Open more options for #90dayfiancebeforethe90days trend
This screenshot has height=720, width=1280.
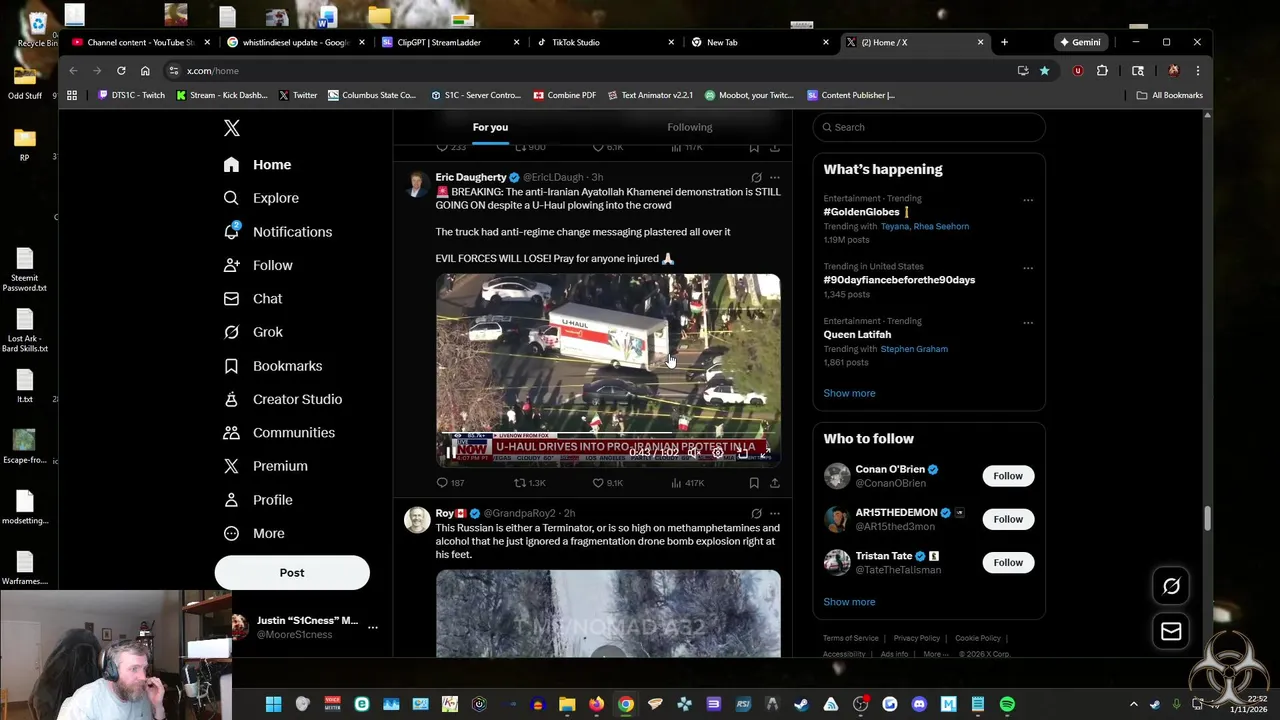coord(1028,268)
